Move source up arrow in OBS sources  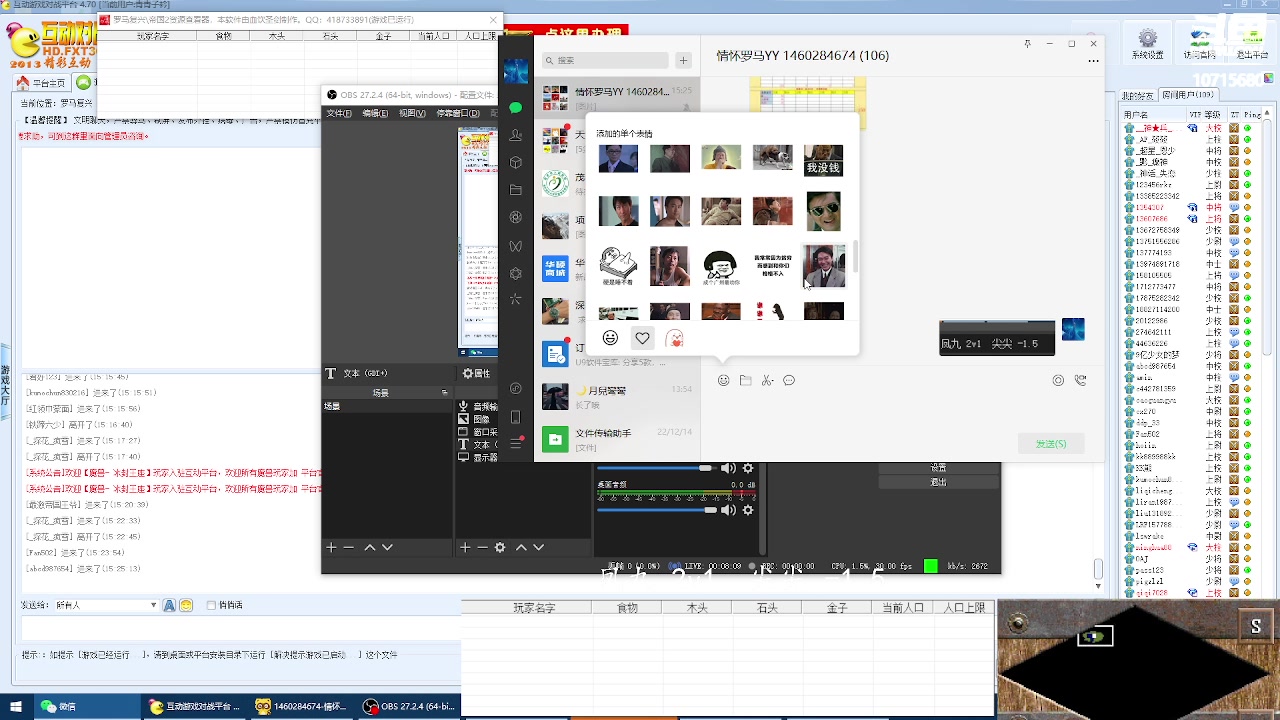[x=521, y=547]
